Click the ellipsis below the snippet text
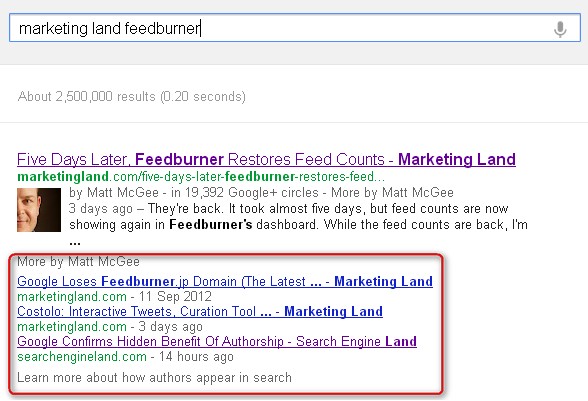 point(75,243)
